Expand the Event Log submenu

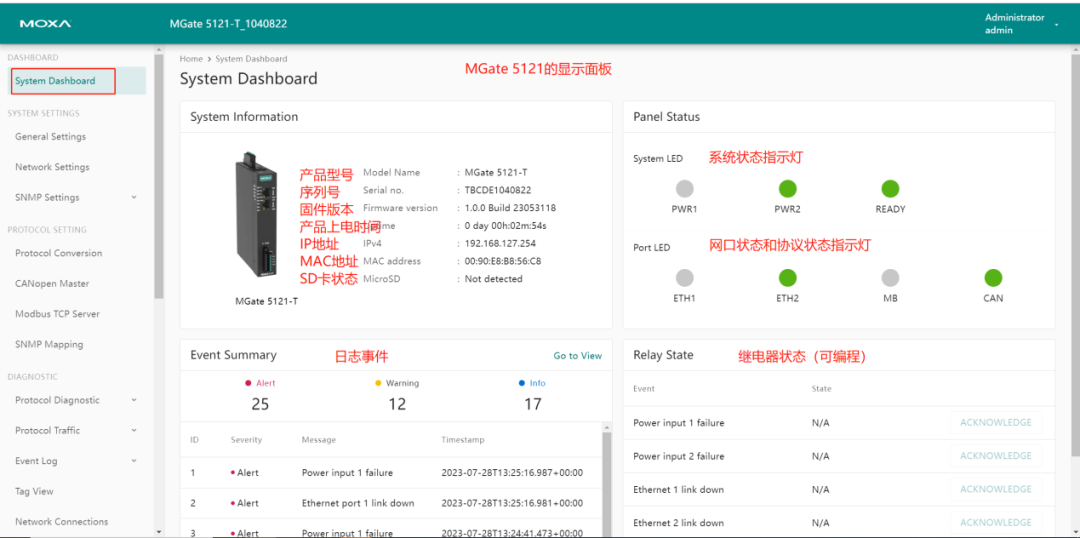(x=134, y=460)
